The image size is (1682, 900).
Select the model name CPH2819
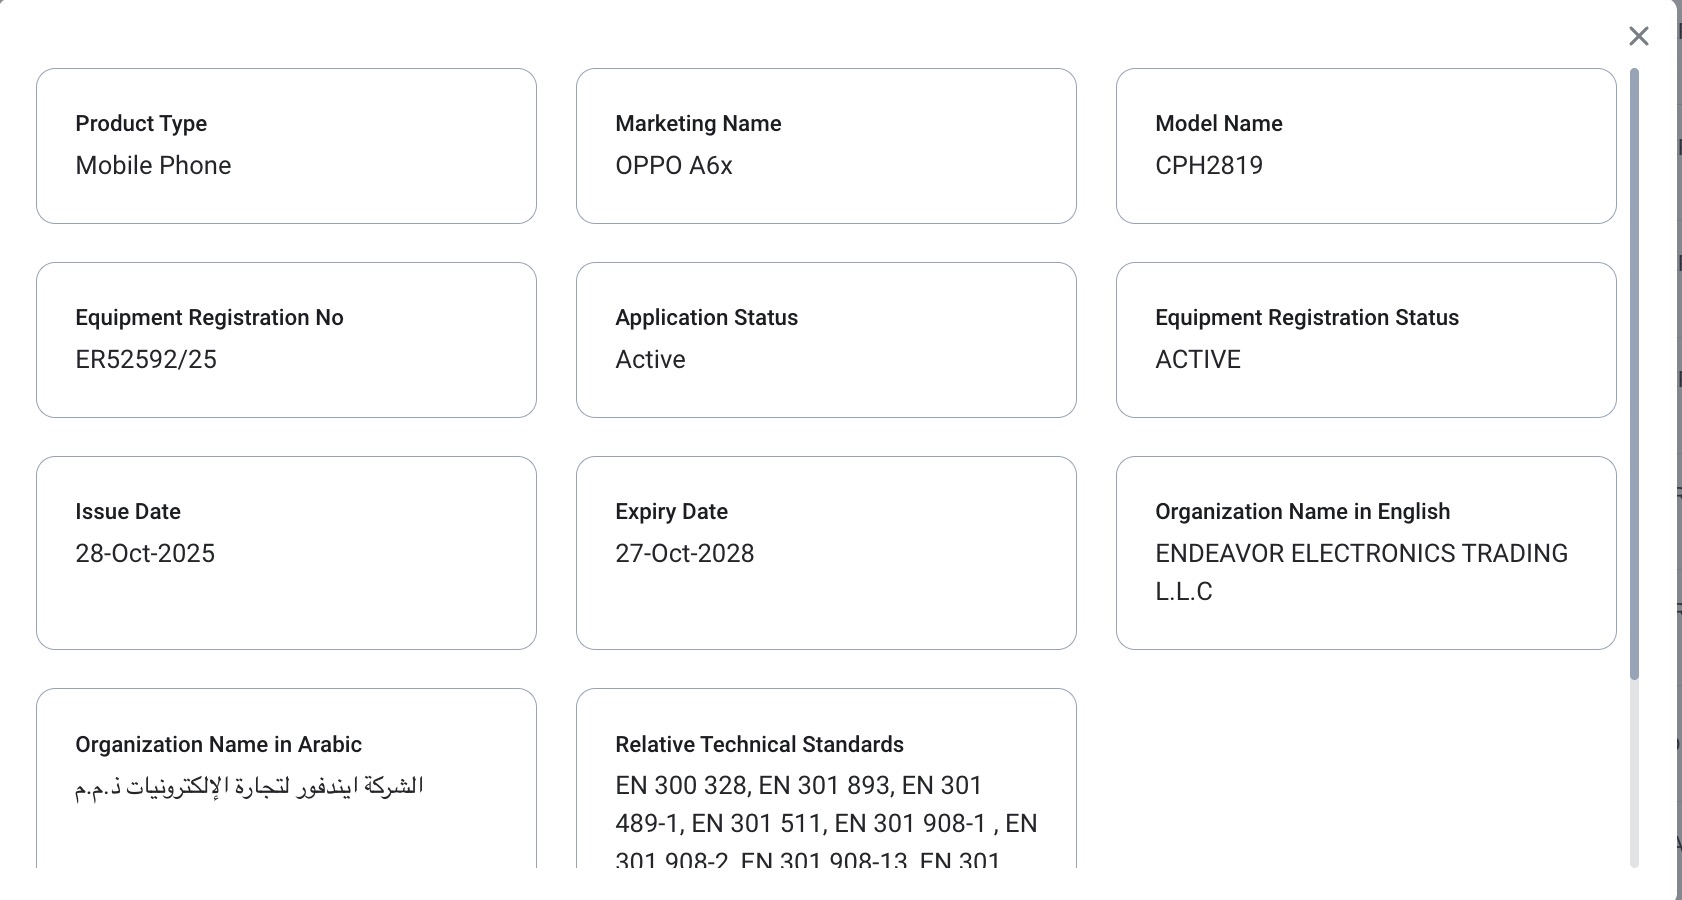click(1208, 166)
